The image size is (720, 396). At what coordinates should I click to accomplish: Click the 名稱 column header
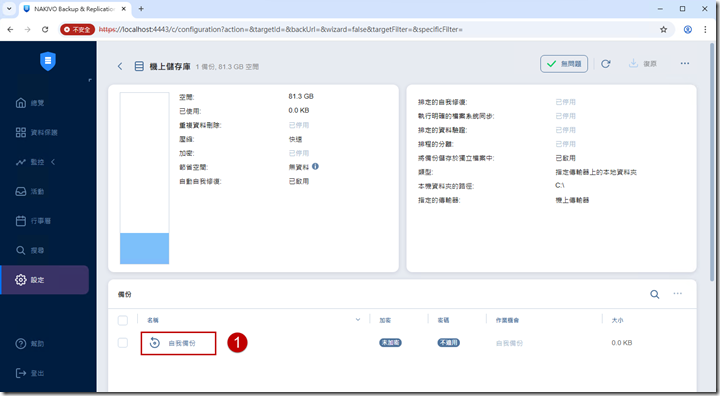coord(153,320)
